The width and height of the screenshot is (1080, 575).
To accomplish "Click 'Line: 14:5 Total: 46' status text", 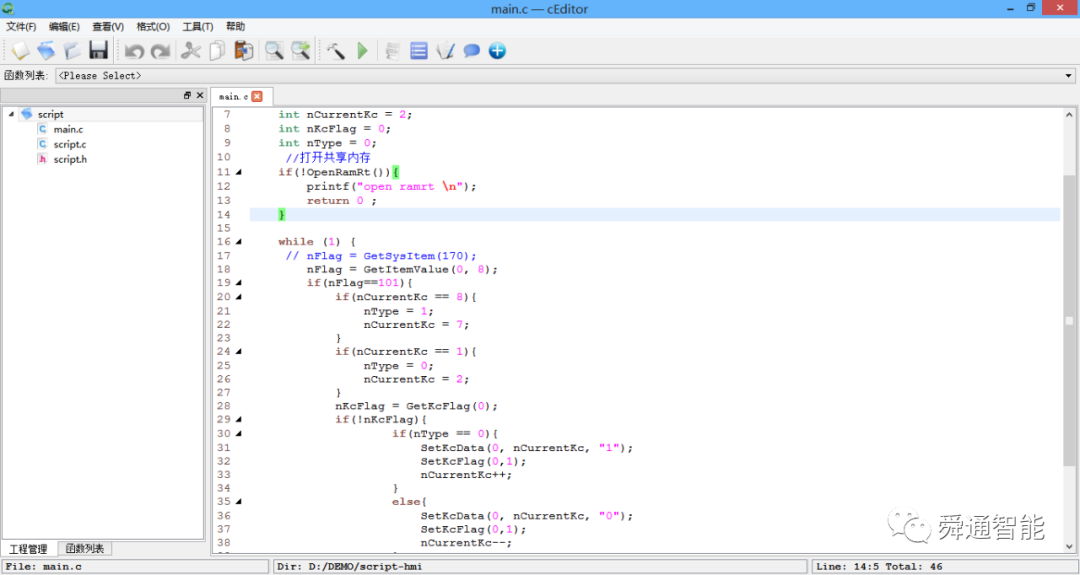I will pos(879,567).
